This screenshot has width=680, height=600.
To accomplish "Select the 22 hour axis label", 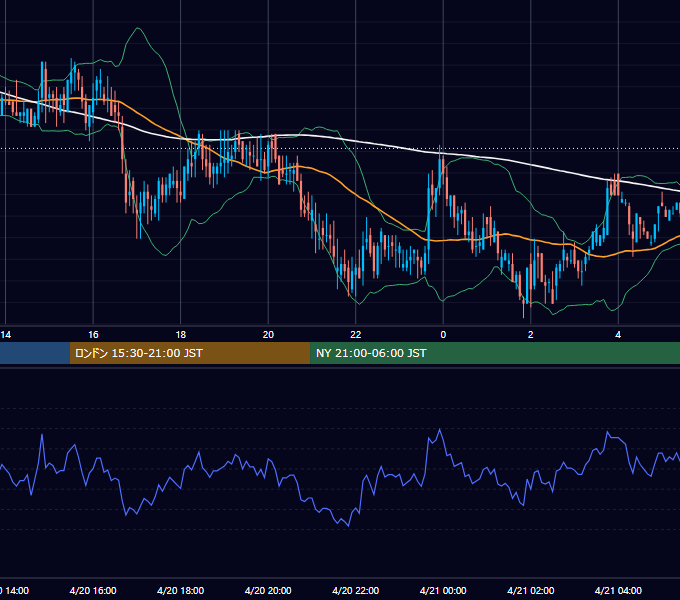I will click(x=356, y=335).
